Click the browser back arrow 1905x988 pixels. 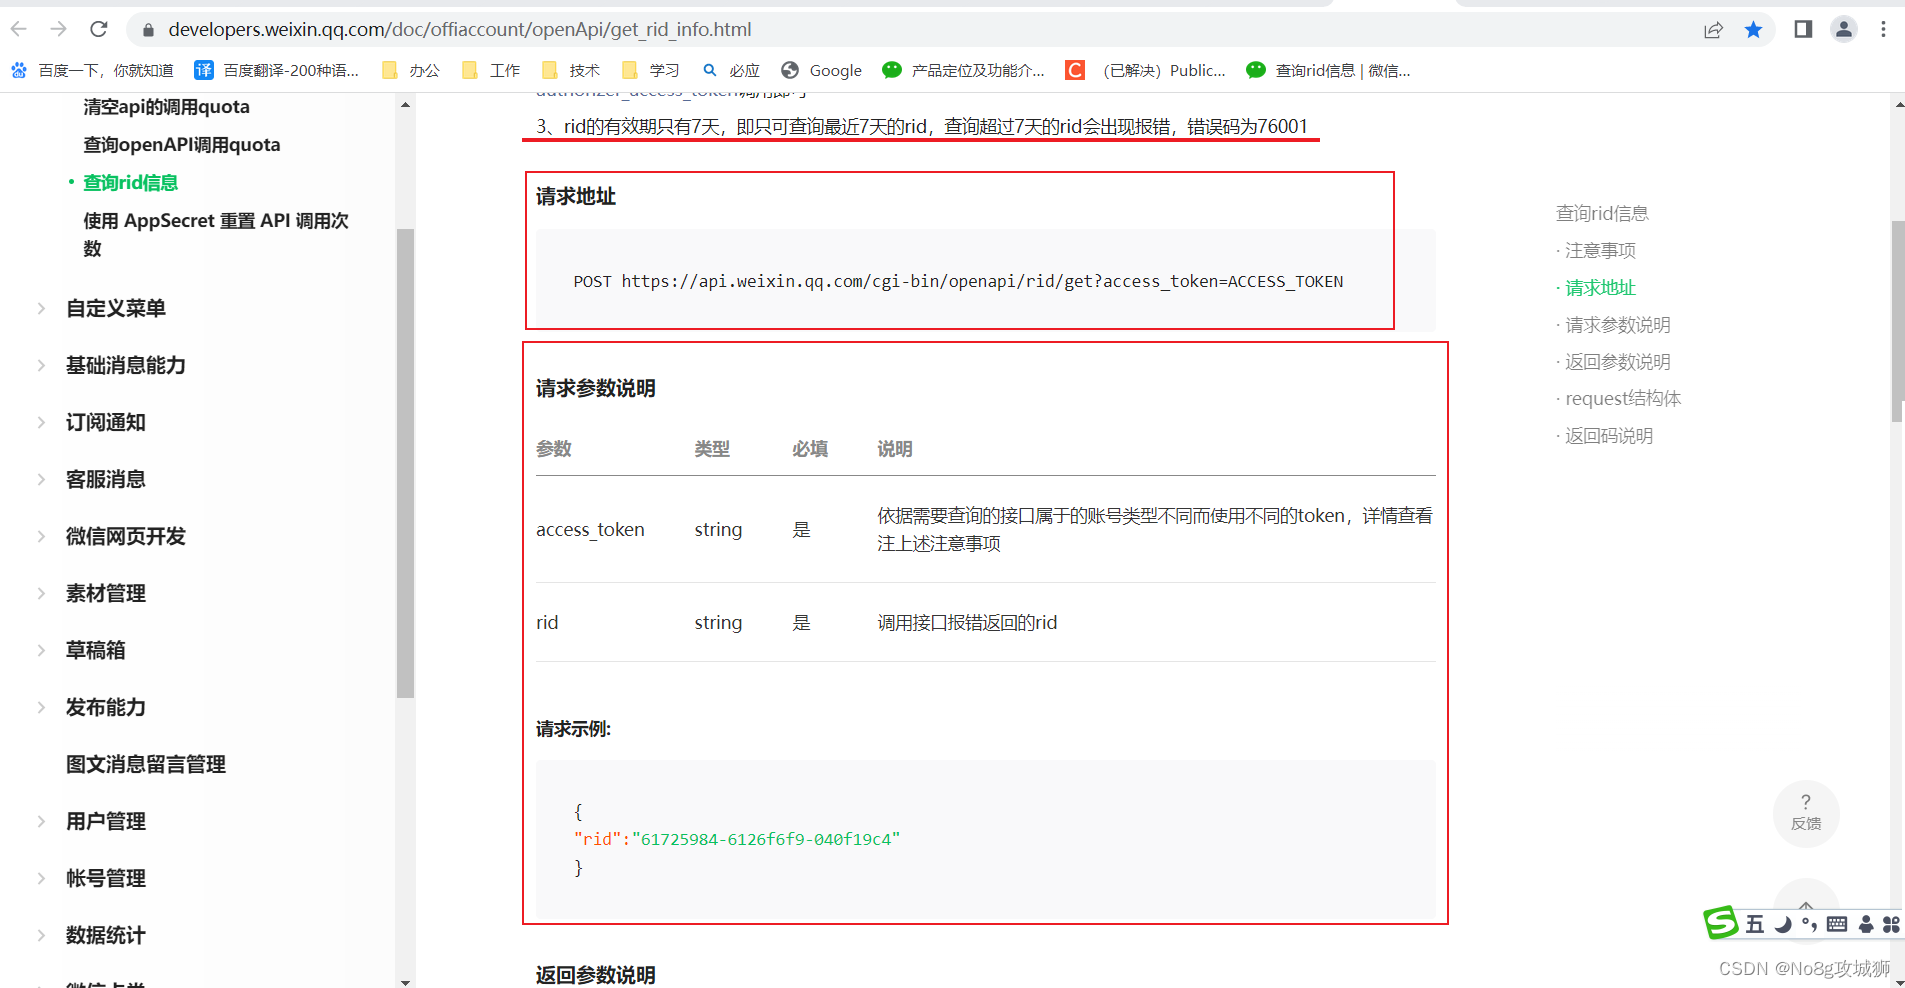point(19,29)
